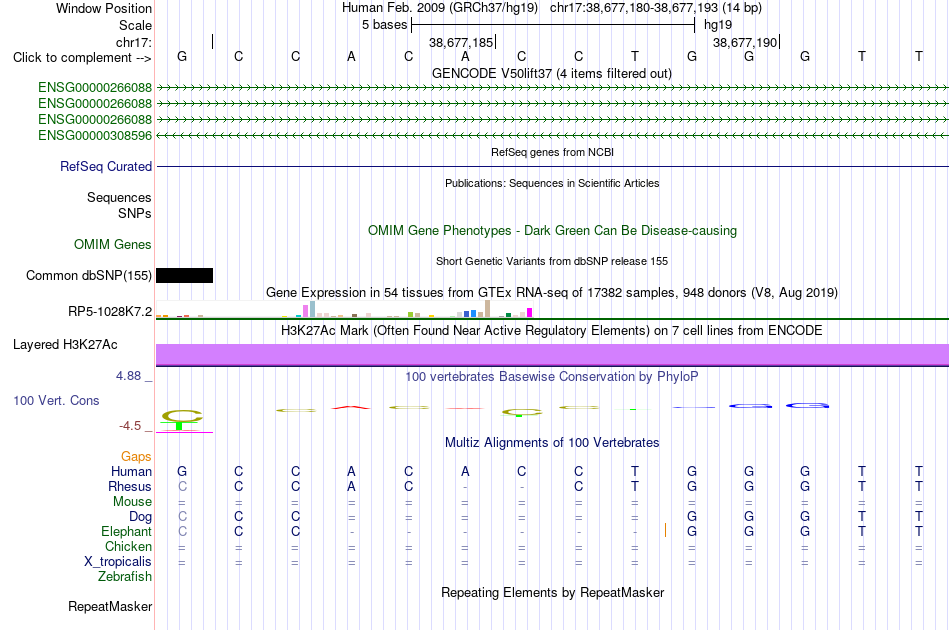Click the chr17: base position label
This screenshot has width=950, height=630.
pyautogui.click(x=134, y=42)
